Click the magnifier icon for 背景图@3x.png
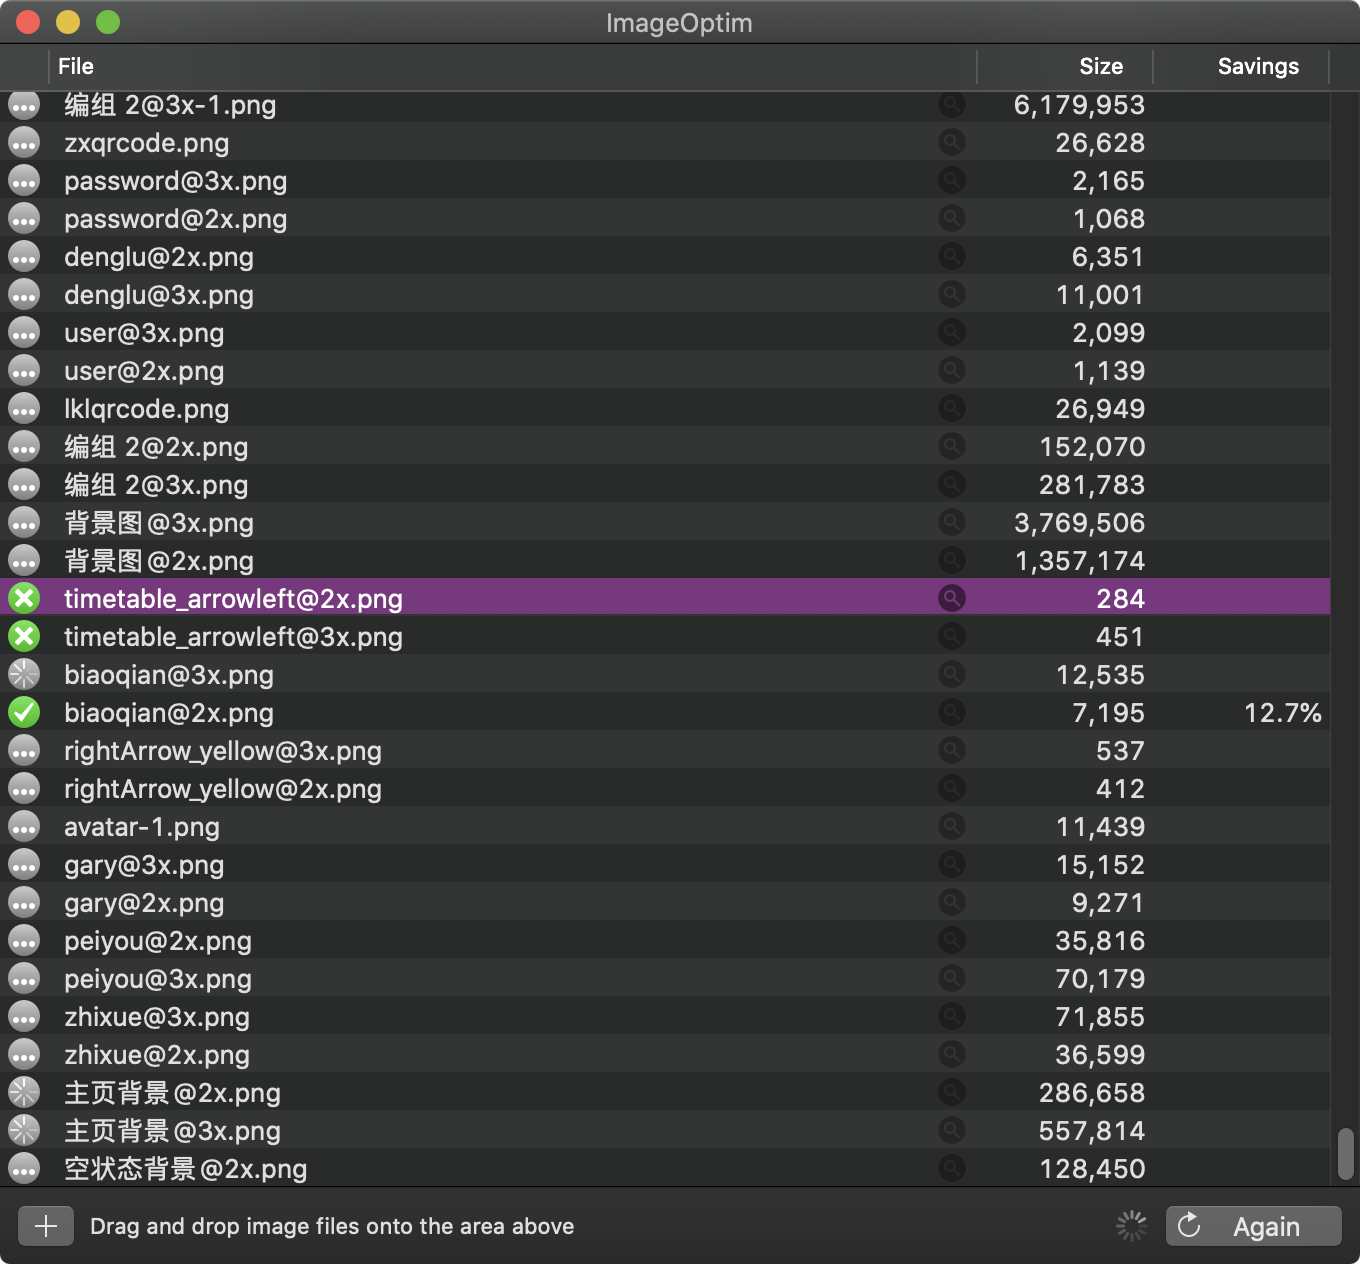 tap(952, 522)
